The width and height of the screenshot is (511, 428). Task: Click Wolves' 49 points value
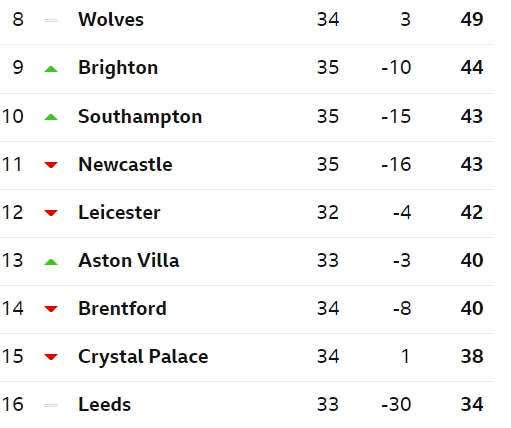(x=472, y=19)
